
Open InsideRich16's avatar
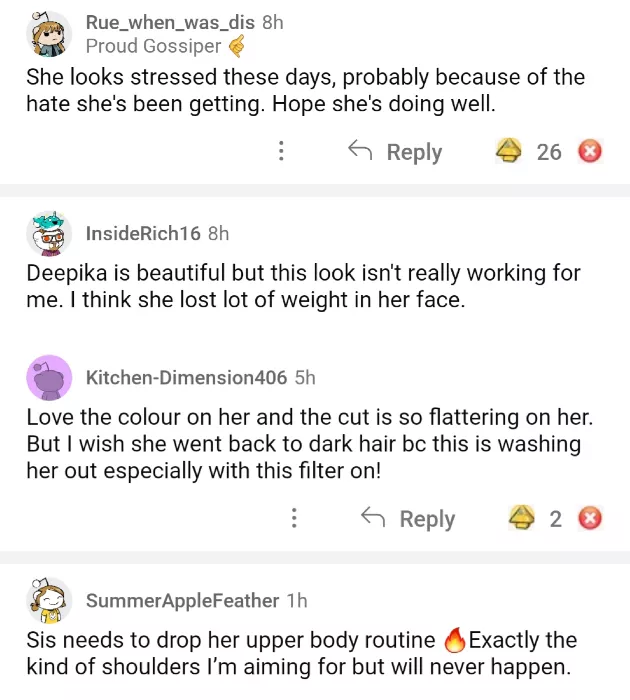(x=49, y=234)
